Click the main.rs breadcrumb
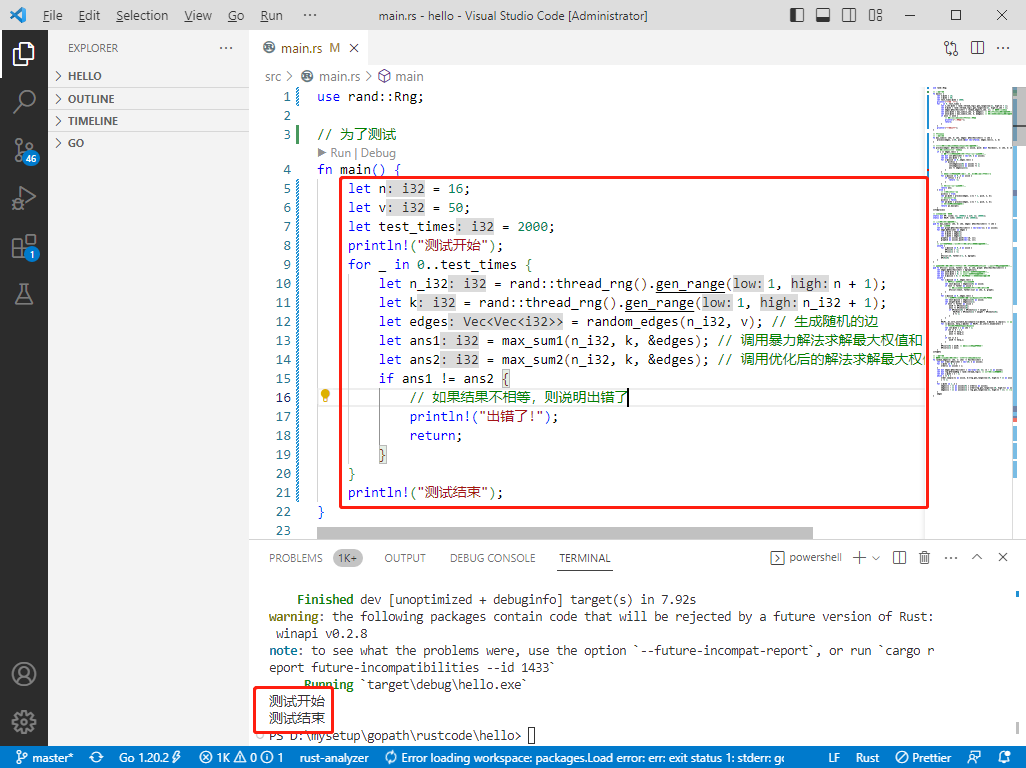 coord(339,77)
